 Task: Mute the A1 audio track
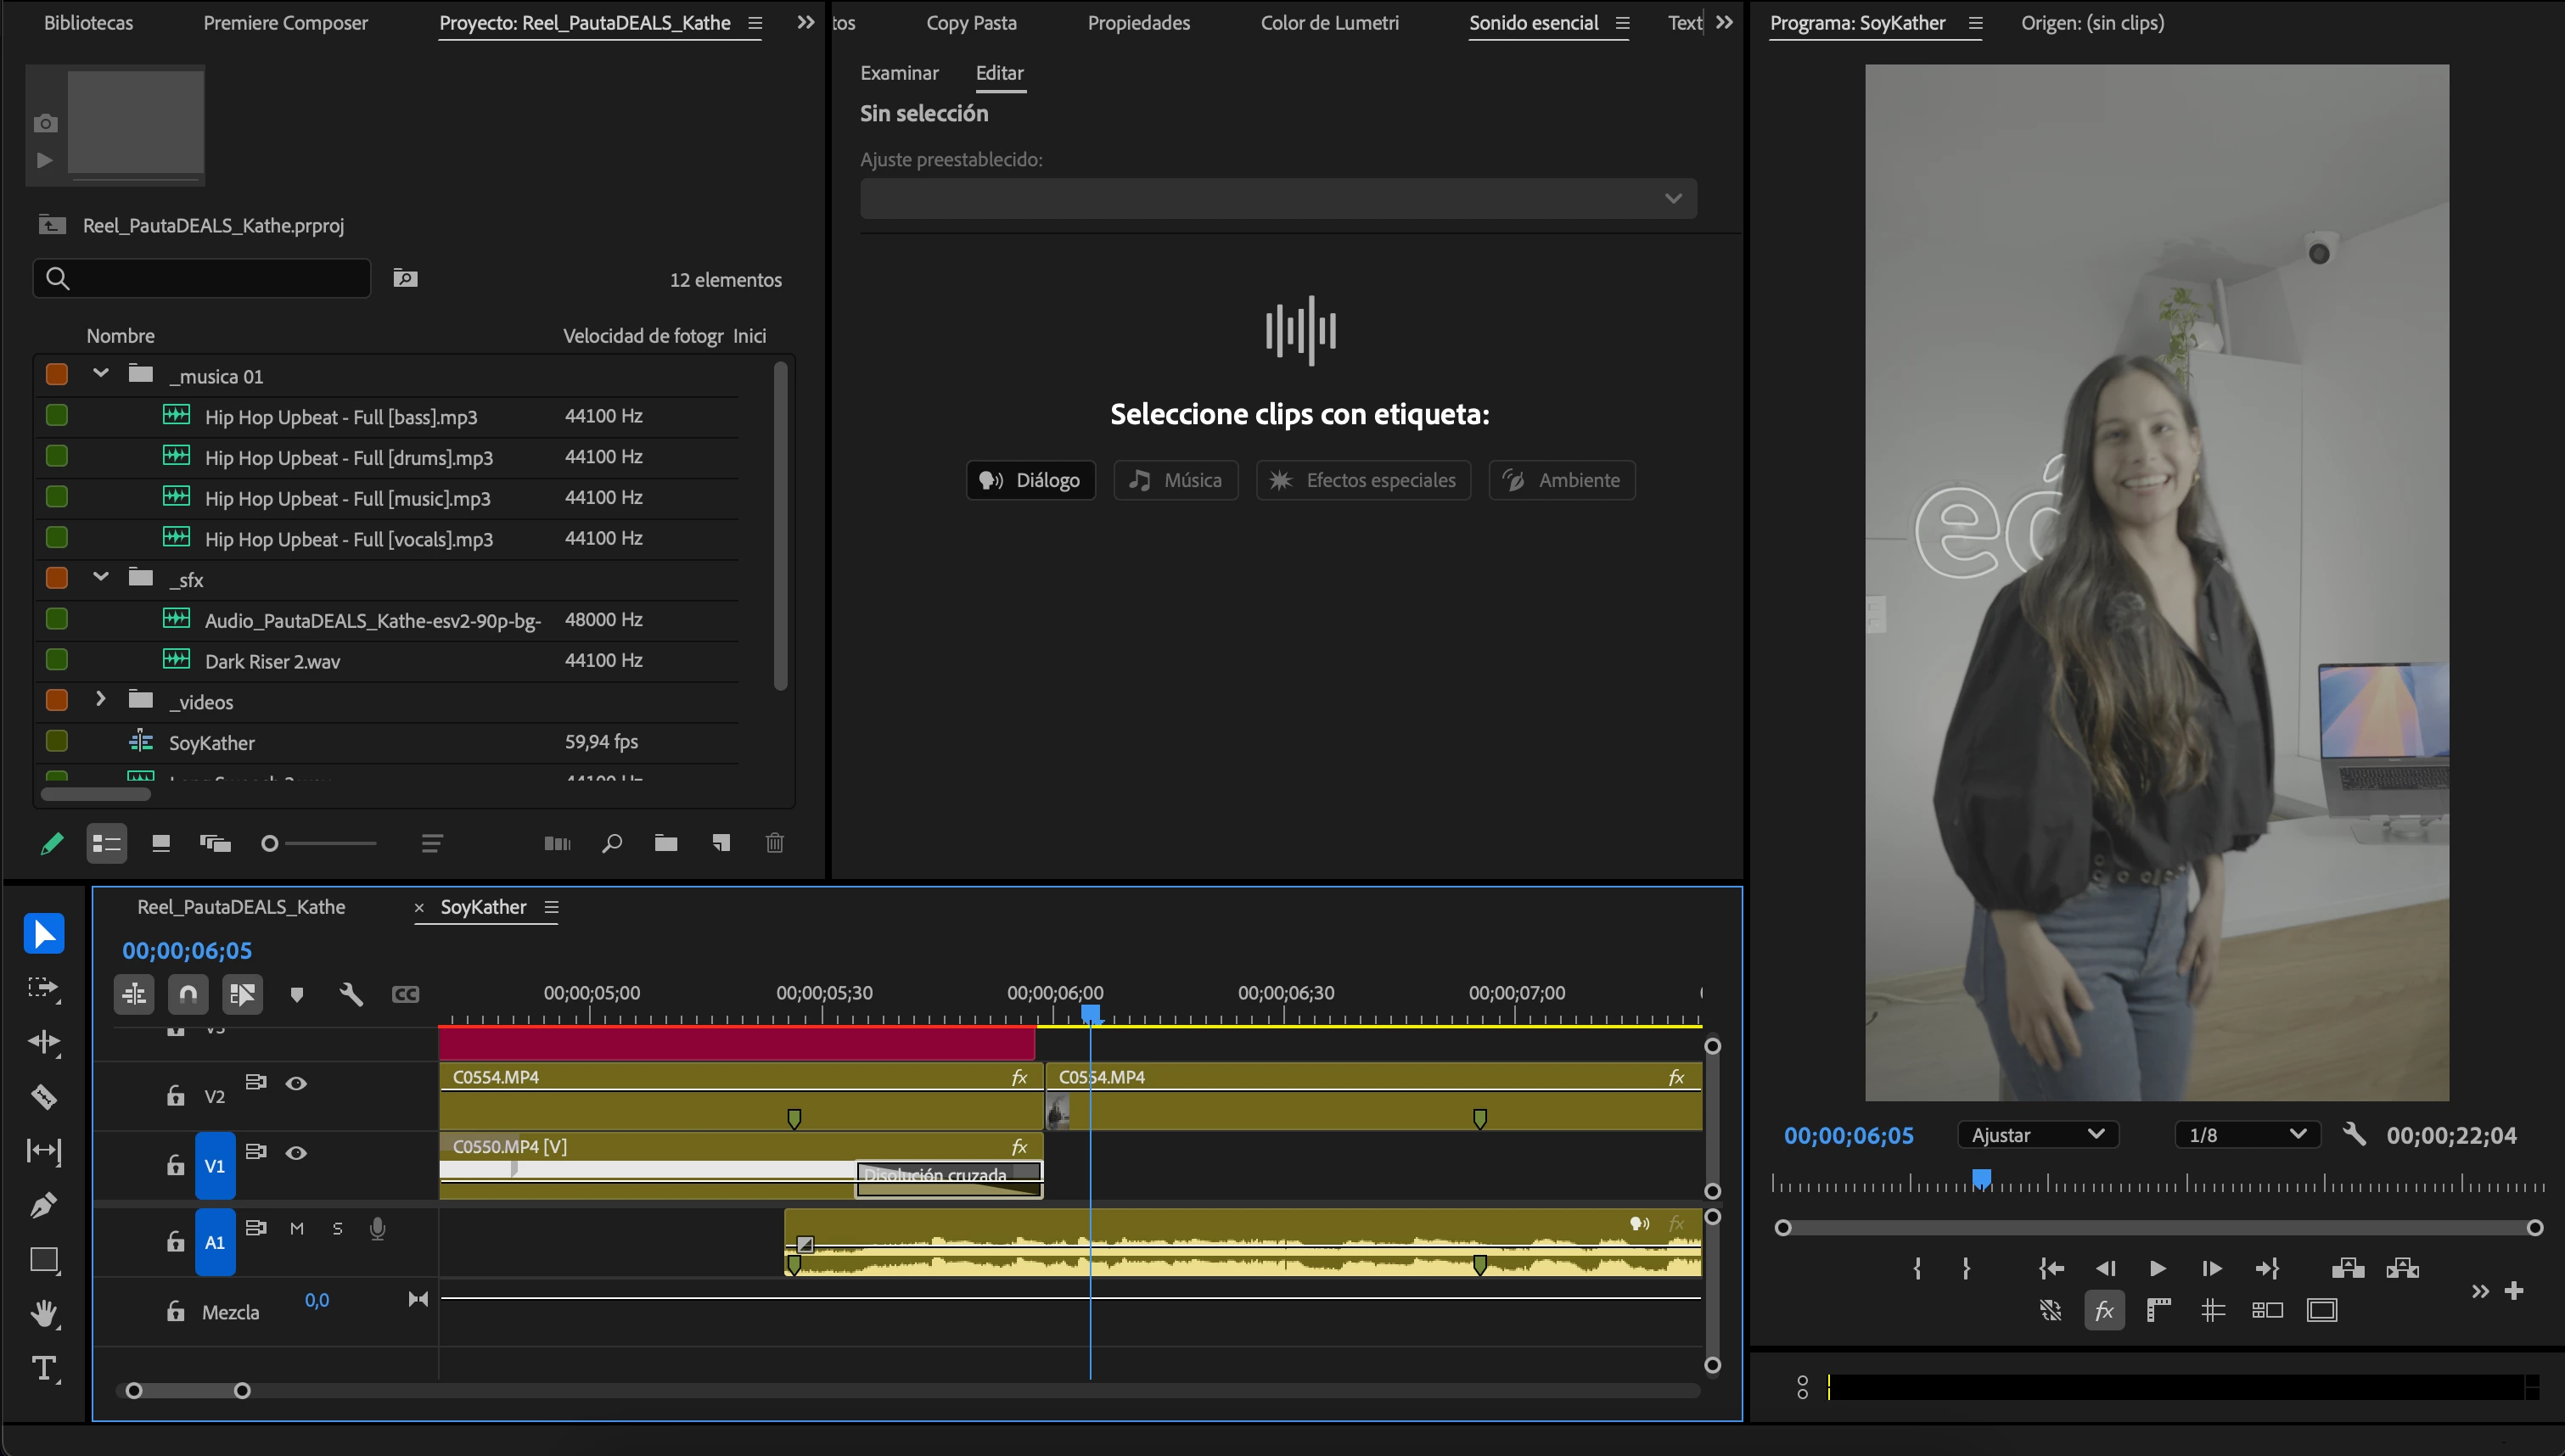[297, 1228]
